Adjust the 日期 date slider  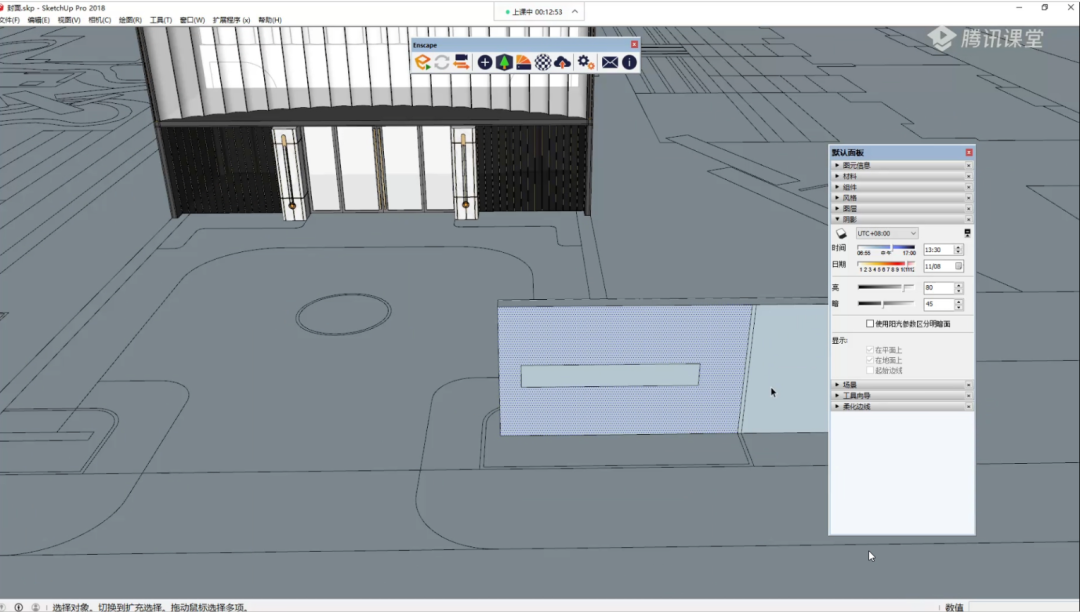point(886,264)
